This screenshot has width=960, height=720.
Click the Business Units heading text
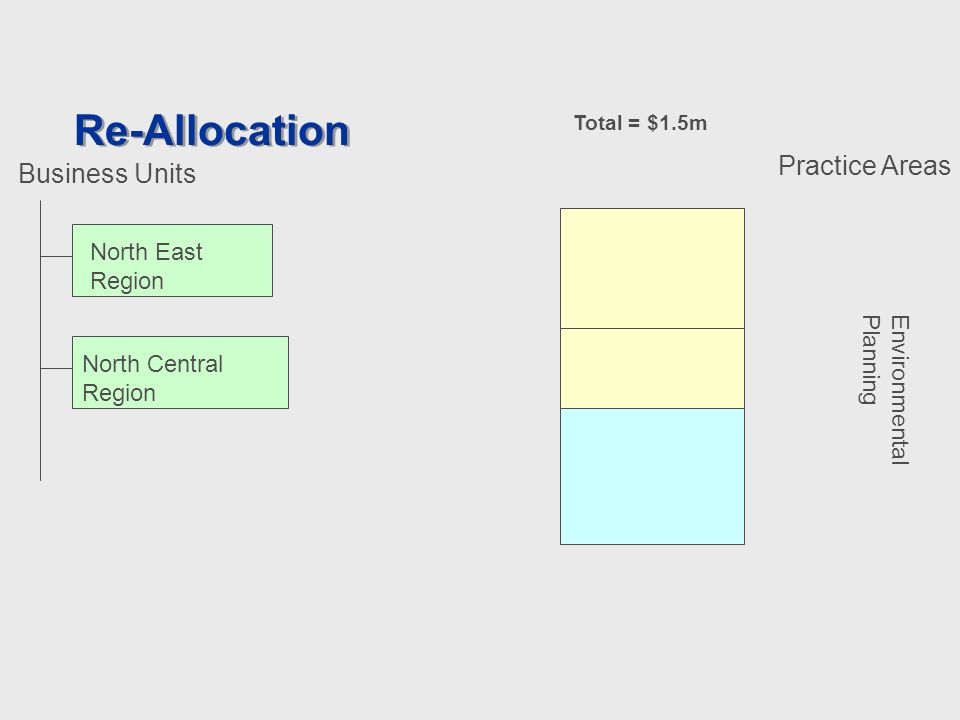(107, 174)
